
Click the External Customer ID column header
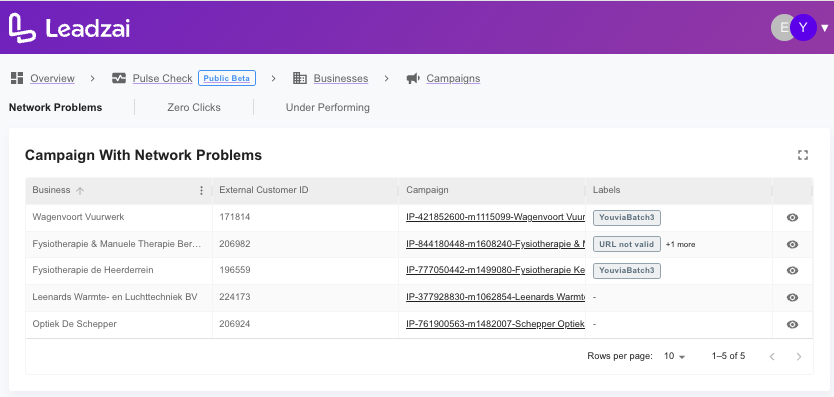(264, 190)
